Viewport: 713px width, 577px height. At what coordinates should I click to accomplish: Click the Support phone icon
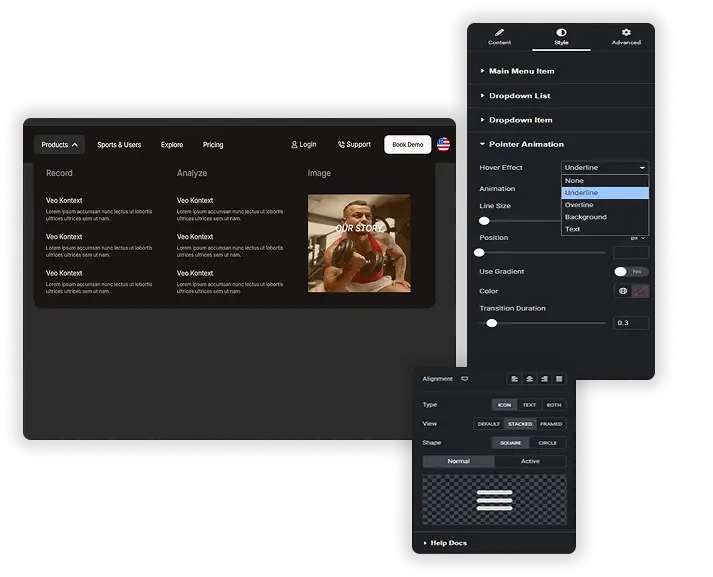tap(341, 145)
